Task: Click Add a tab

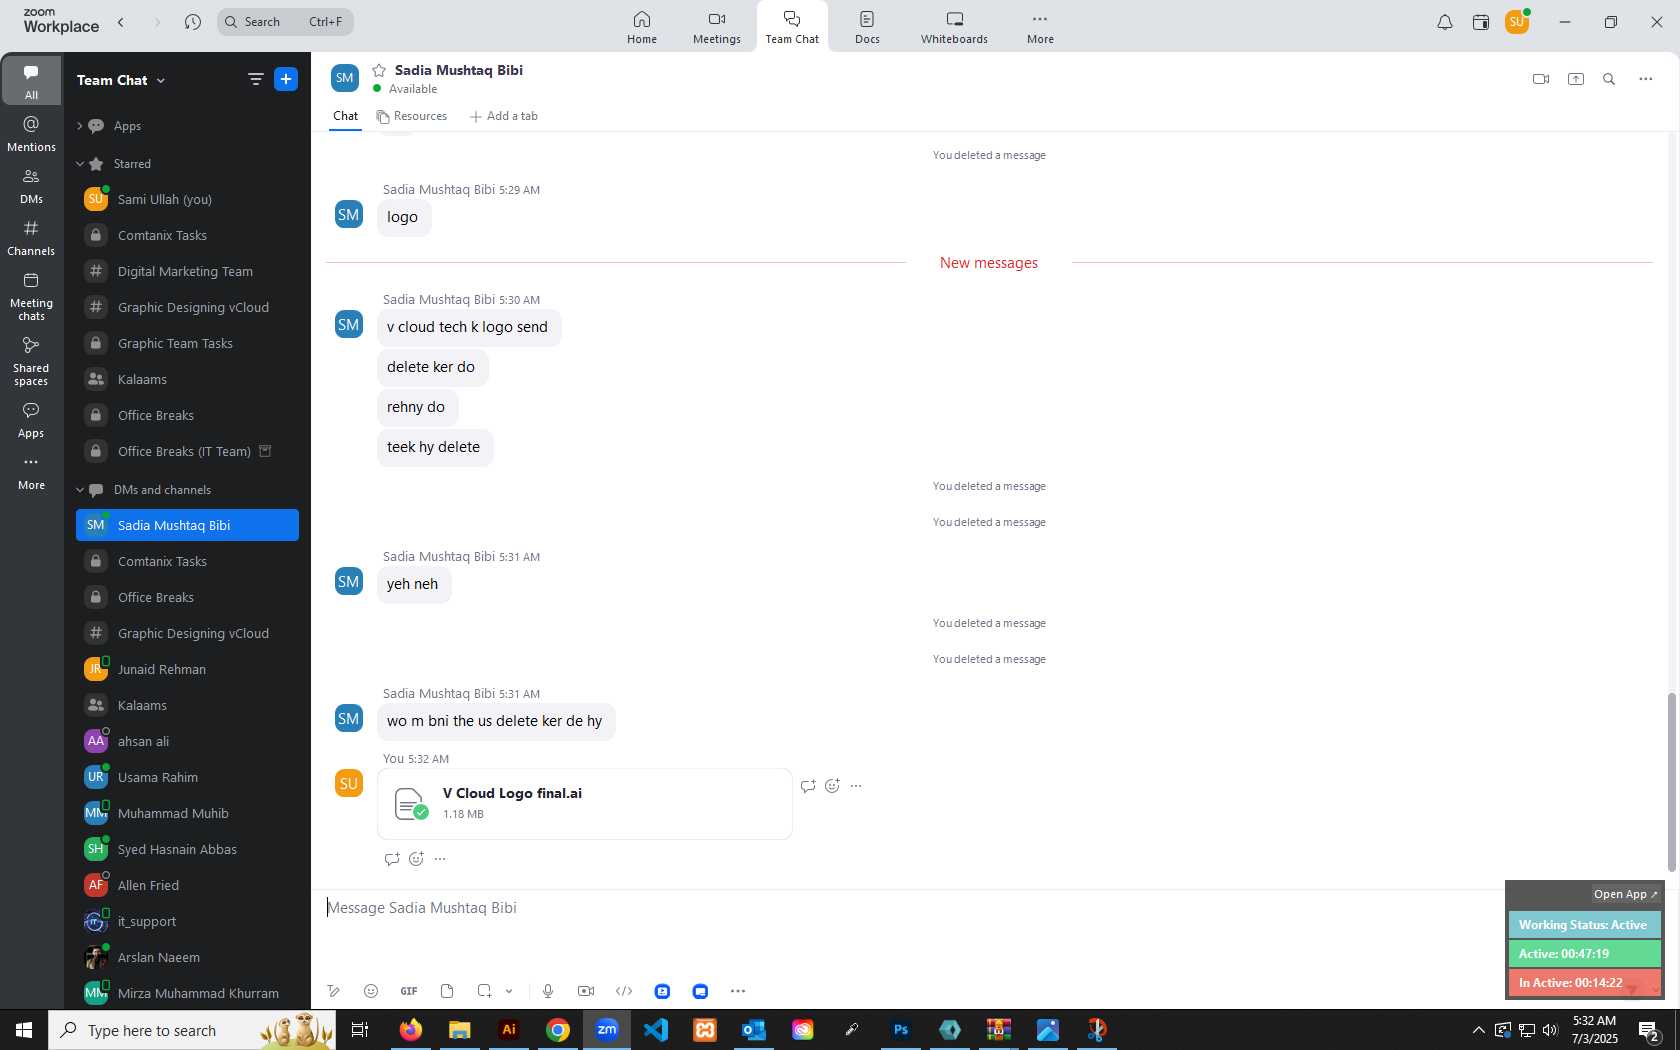Action: pyautogui.click(x=504, y=116)
